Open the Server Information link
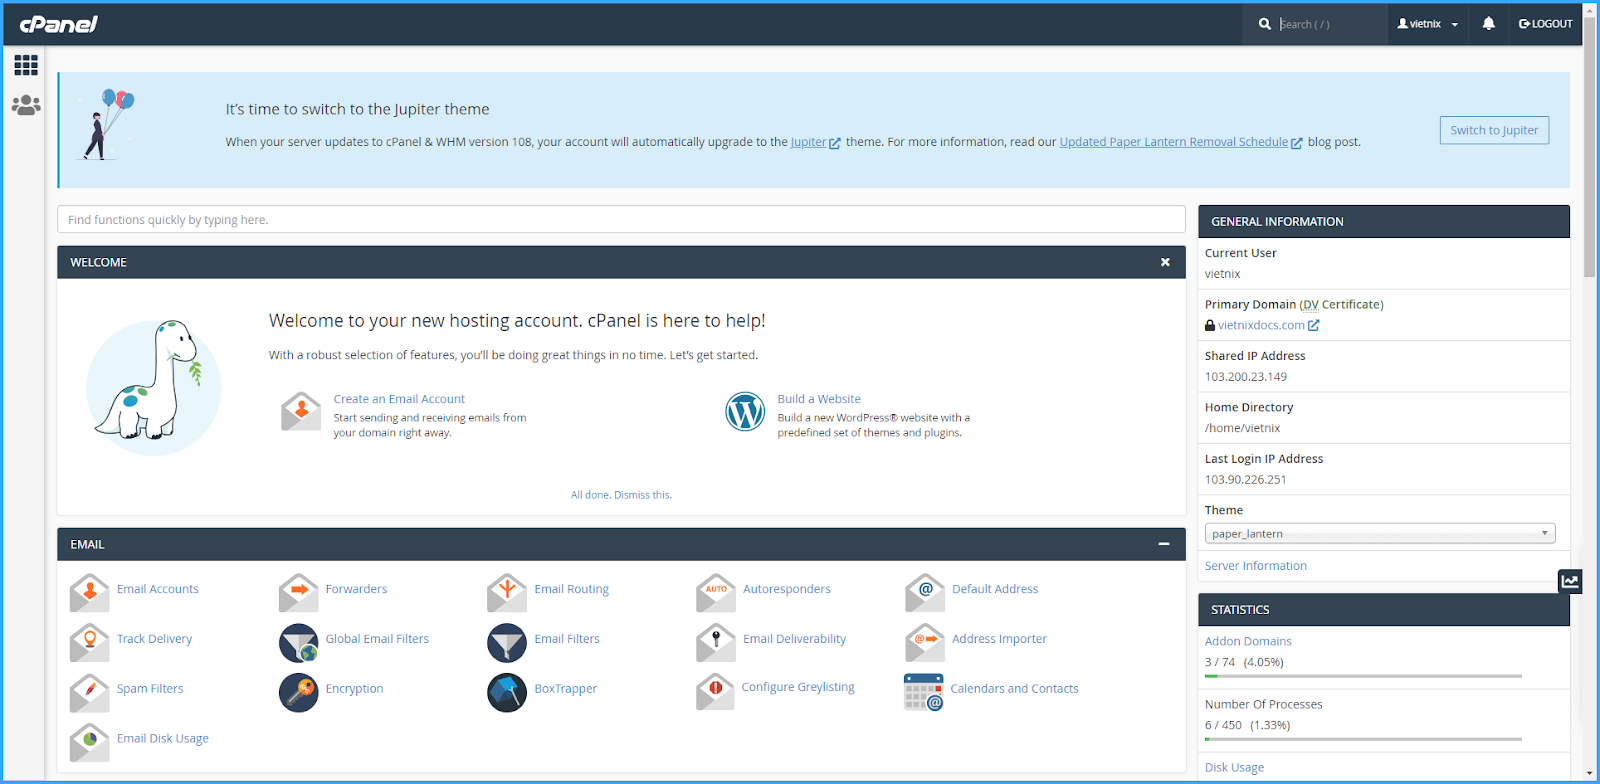 [x=1255, y=566]
